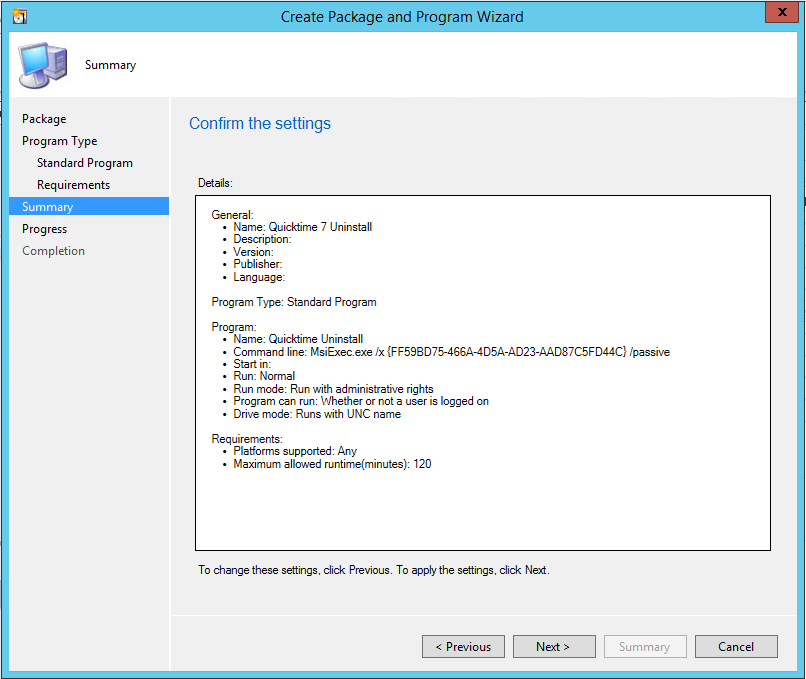
Task: Click the 'Version:' line
Action: 253,252
